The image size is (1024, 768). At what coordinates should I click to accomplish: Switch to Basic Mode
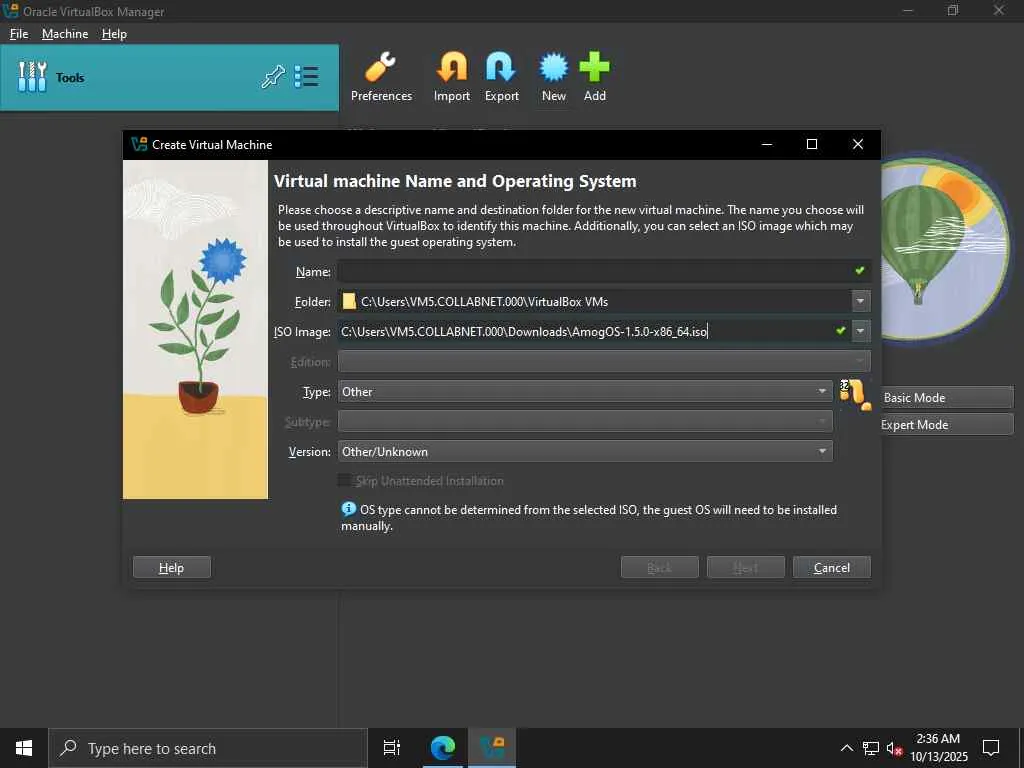coord(946,397)
